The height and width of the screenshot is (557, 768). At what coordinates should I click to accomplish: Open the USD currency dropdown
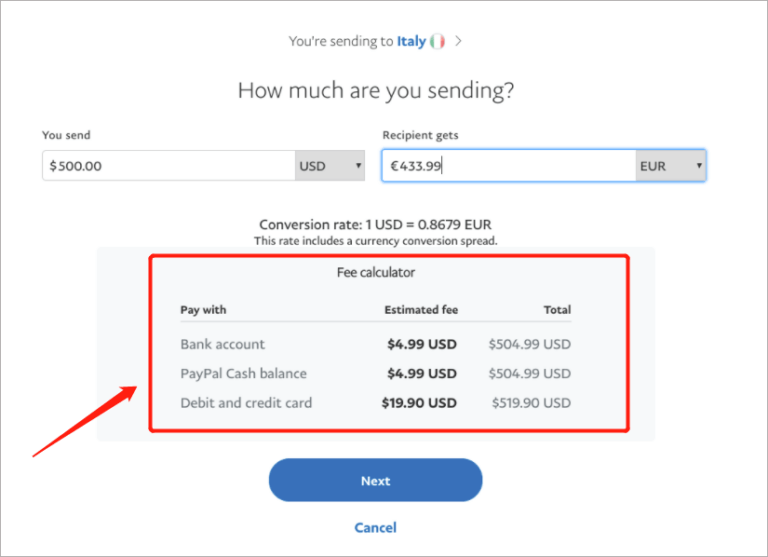(x=330, y=166)
